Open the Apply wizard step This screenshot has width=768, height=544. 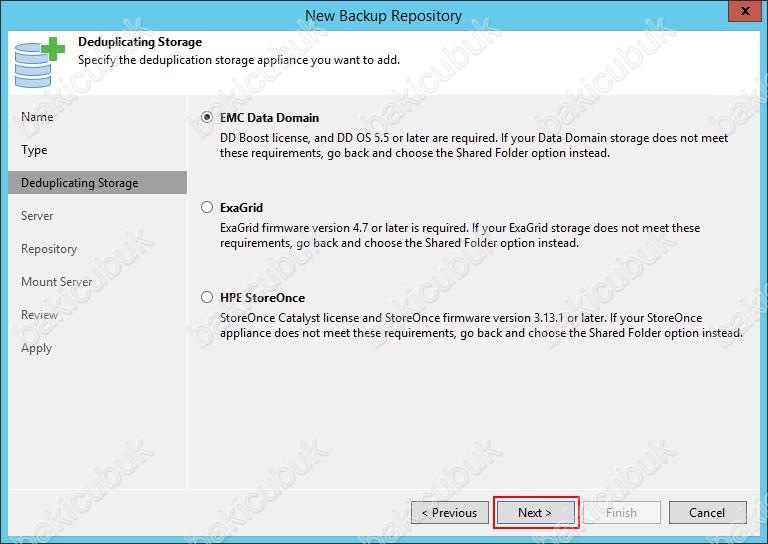click(x=36, y=348)
